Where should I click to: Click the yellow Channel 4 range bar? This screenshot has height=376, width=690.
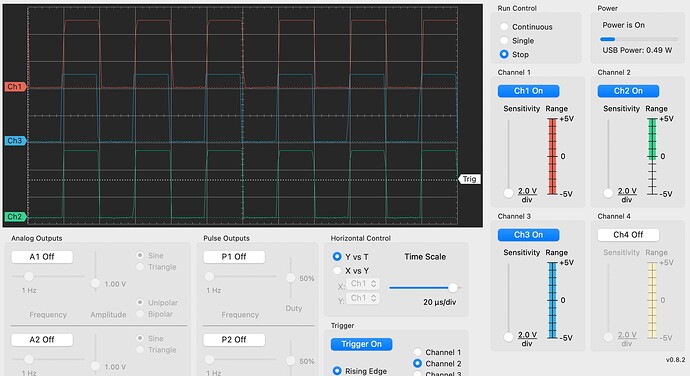pyautogui.click(x=652, y=300)
